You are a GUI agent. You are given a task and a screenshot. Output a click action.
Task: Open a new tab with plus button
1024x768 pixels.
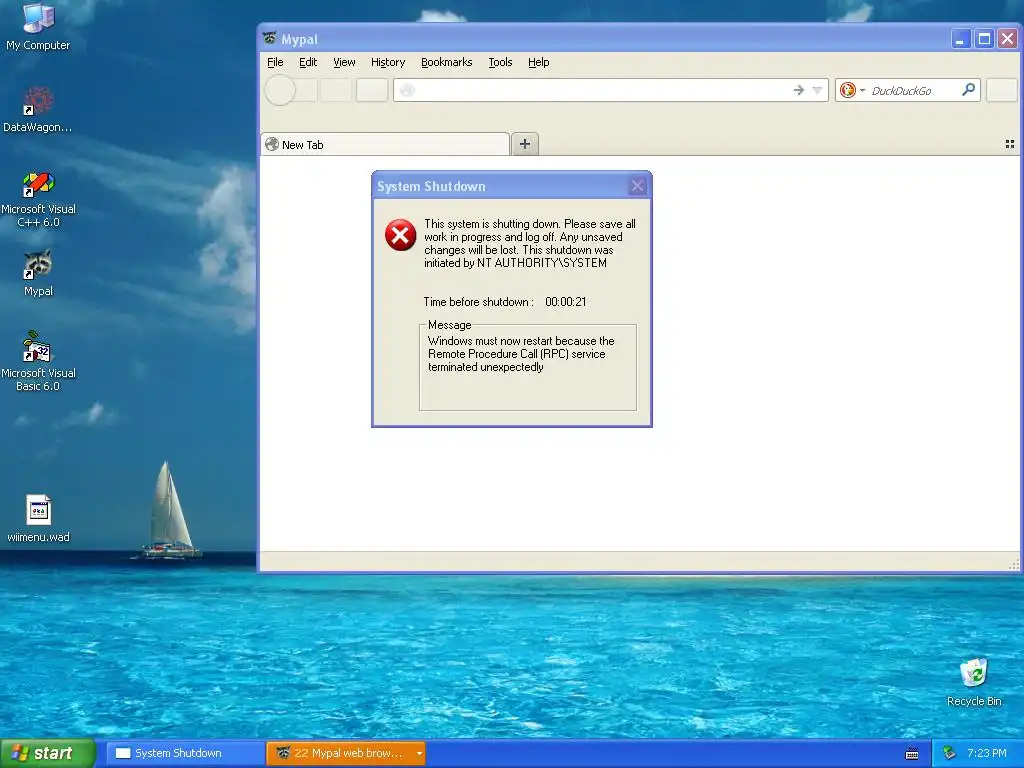point(525,144)
